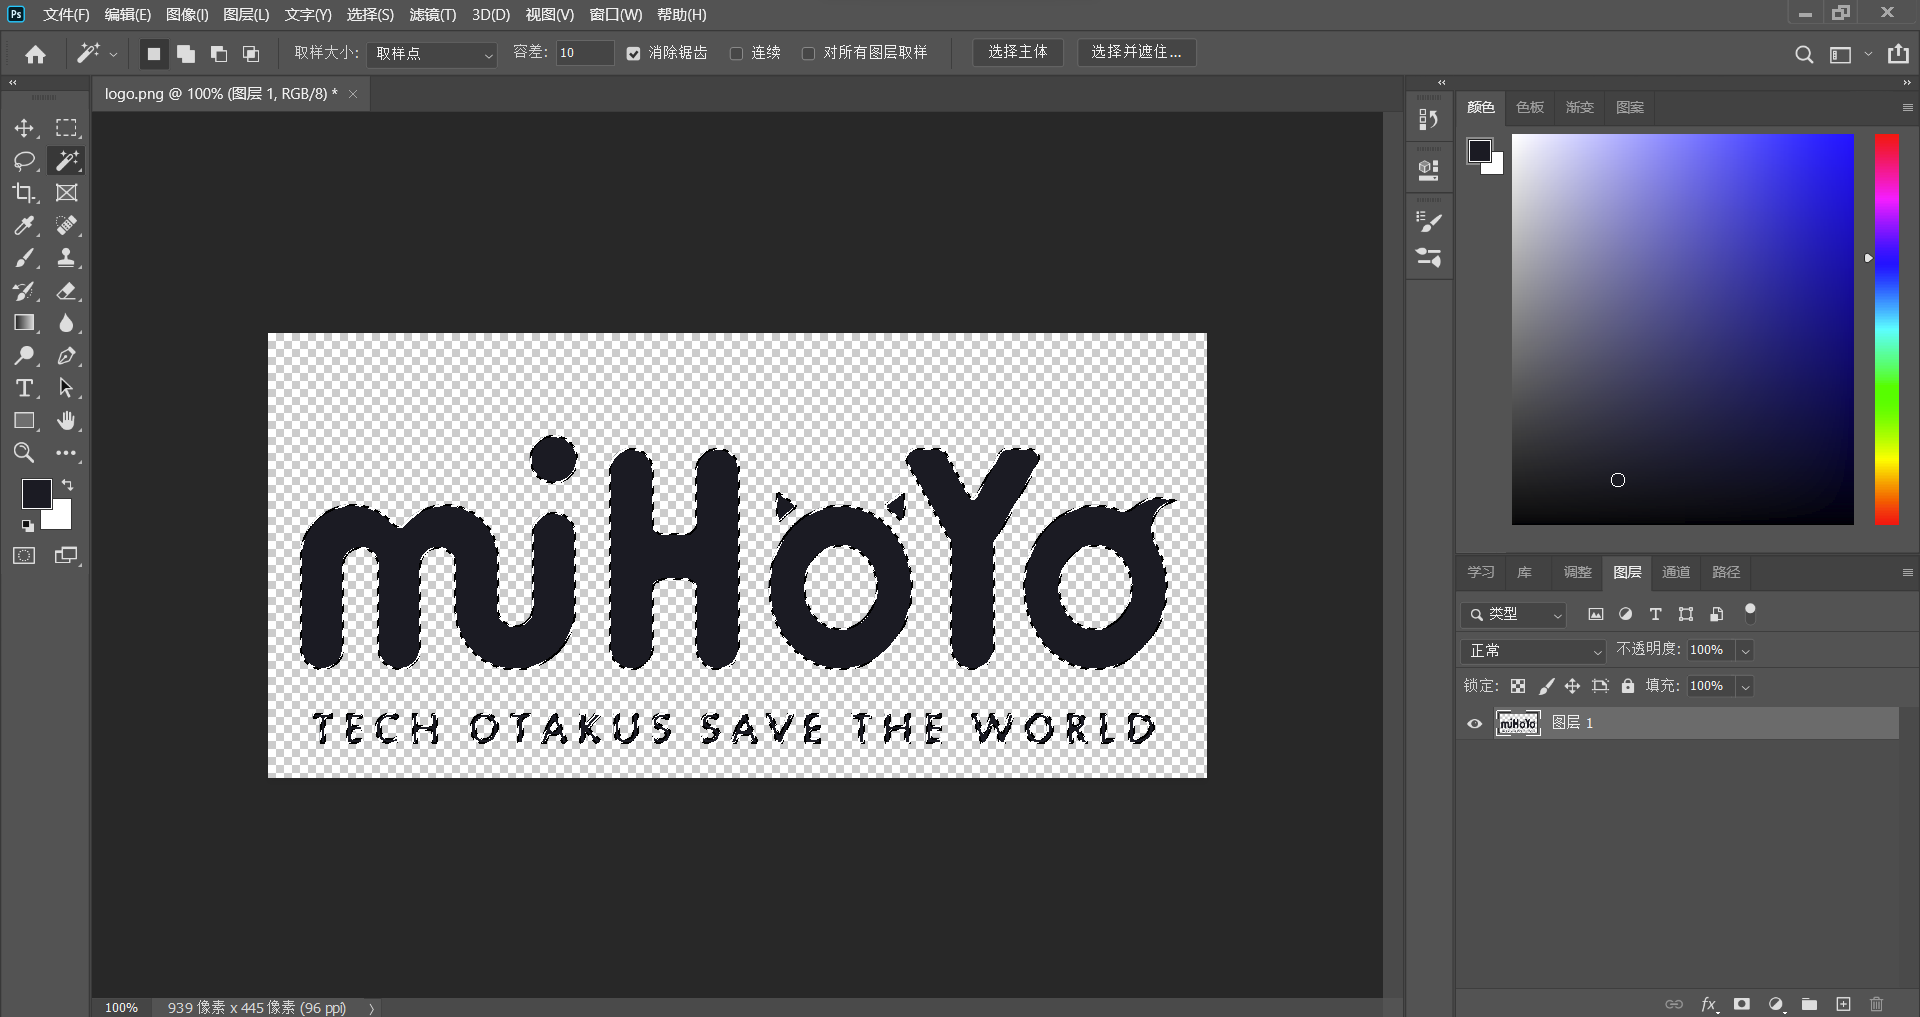This screenshot has height=1017, width=1920.
Task: Hide 图层 1 via eye icon
Action: pos(1474,724)
